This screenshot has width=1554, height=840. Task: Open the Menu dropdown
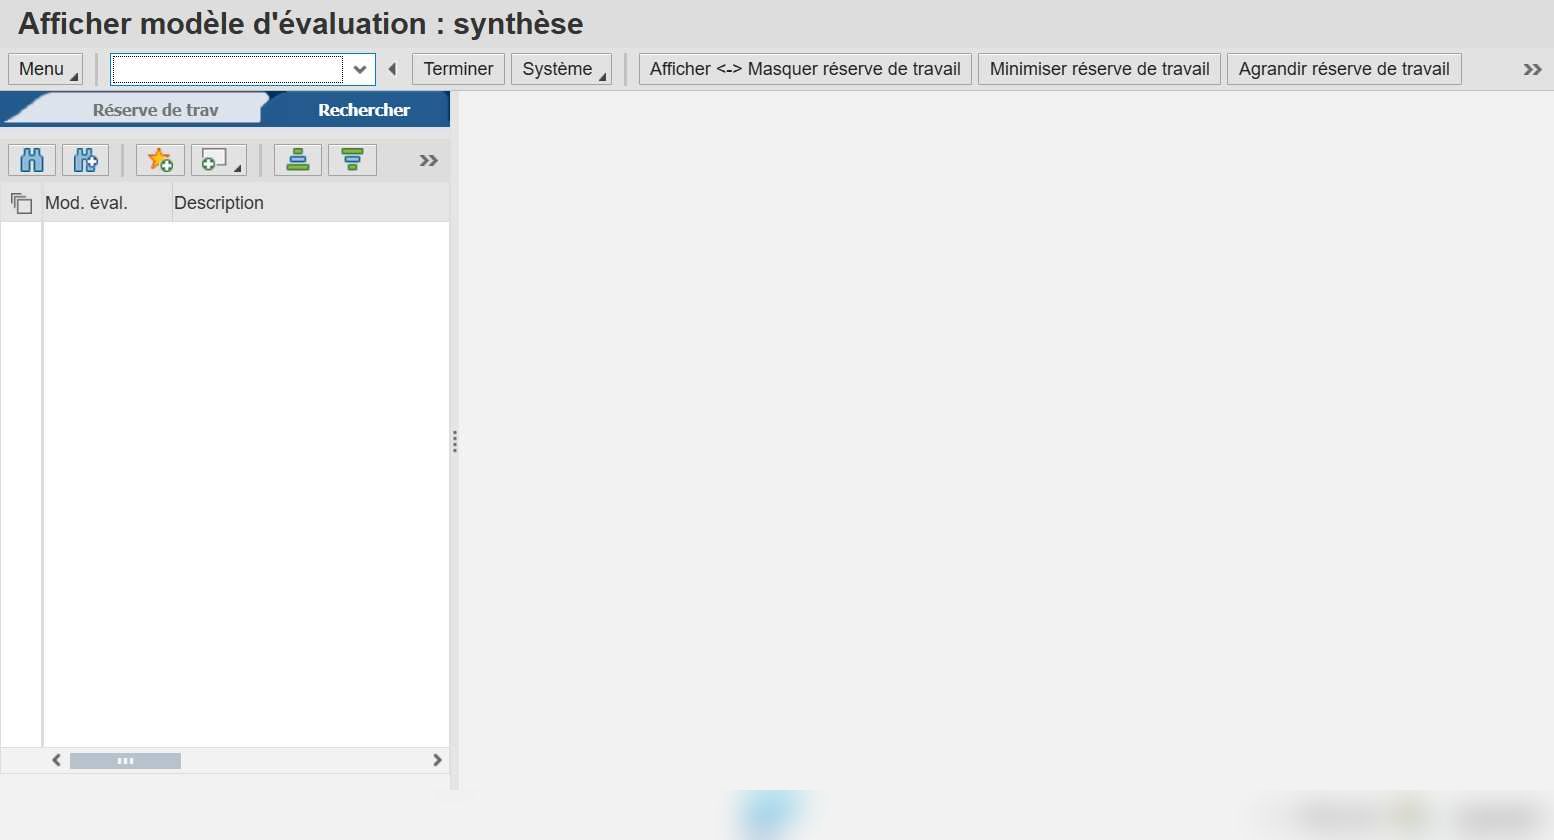(x=46, y=69)
